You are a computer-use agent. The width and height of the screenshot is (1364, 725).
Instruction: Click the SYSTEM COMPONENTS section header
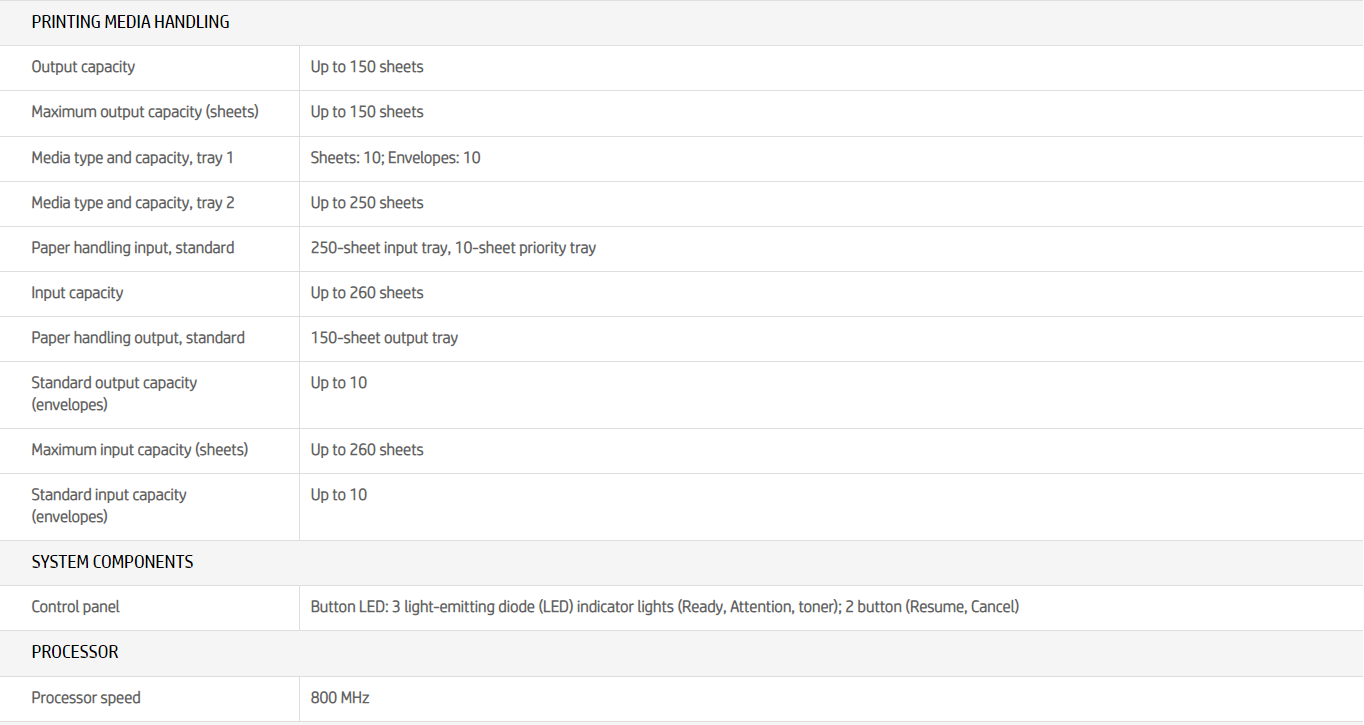point(112,562)
